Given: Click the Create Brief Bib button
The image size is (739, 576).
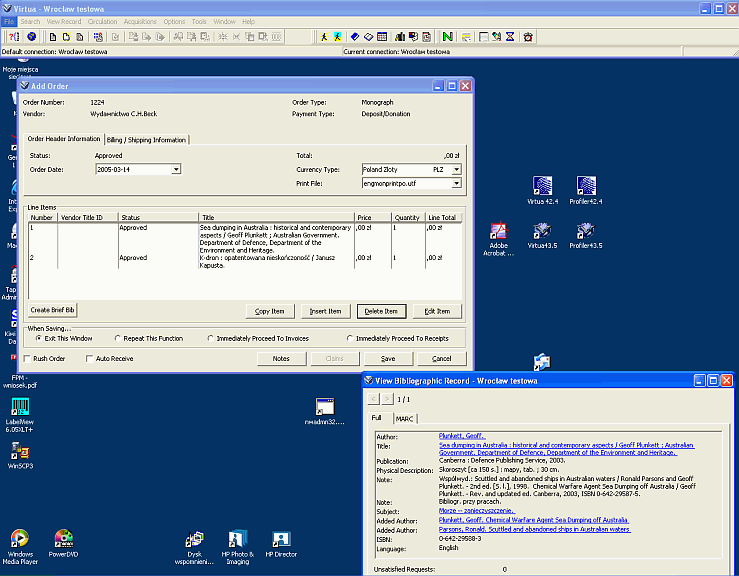Looking at the screenshot, I should [x=52, y=310].
